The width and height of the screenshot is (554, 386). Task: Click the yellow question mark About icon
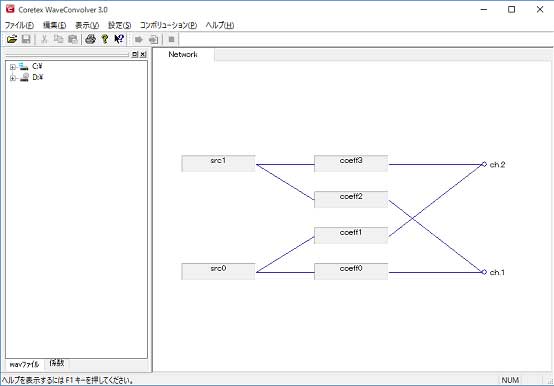coord(105,39)
